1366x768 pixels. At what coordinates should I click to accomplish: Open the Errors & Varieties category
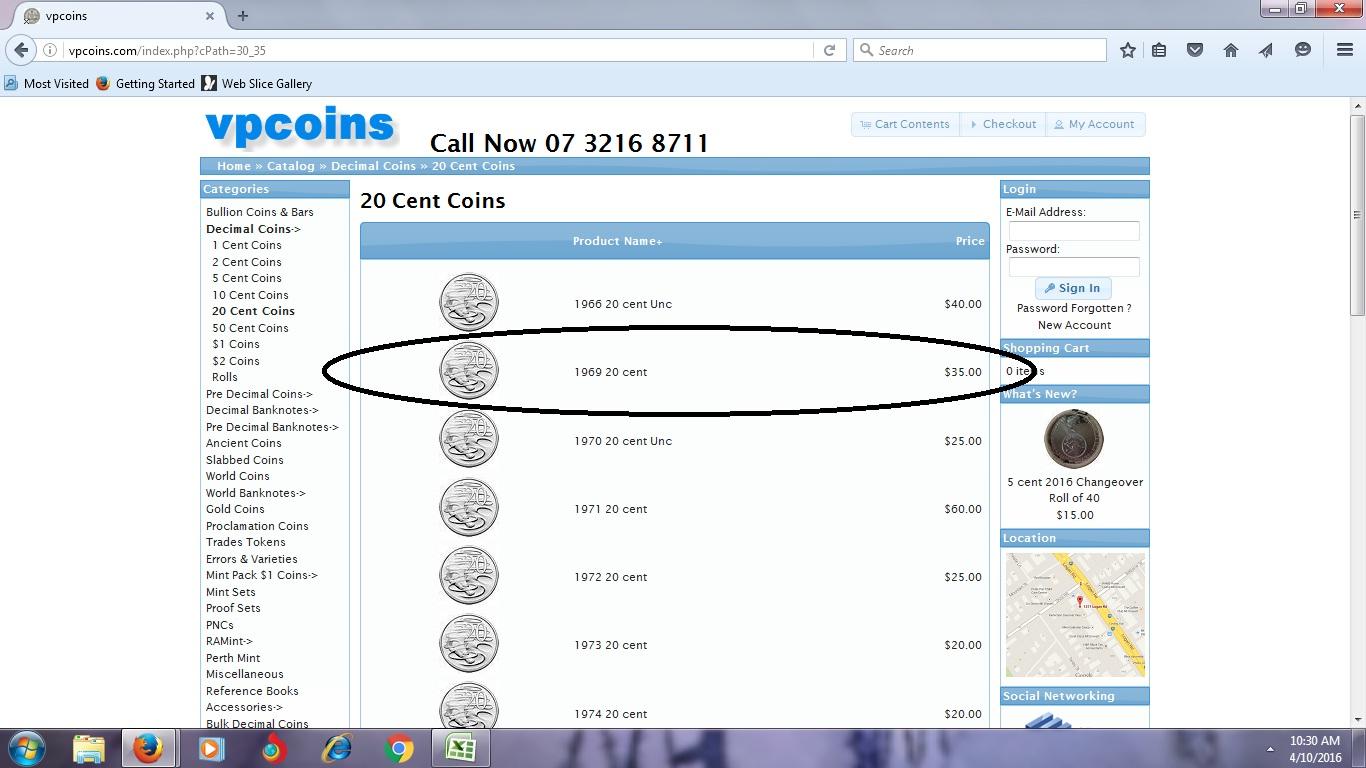pyautogui.click(x=252, y=559)
